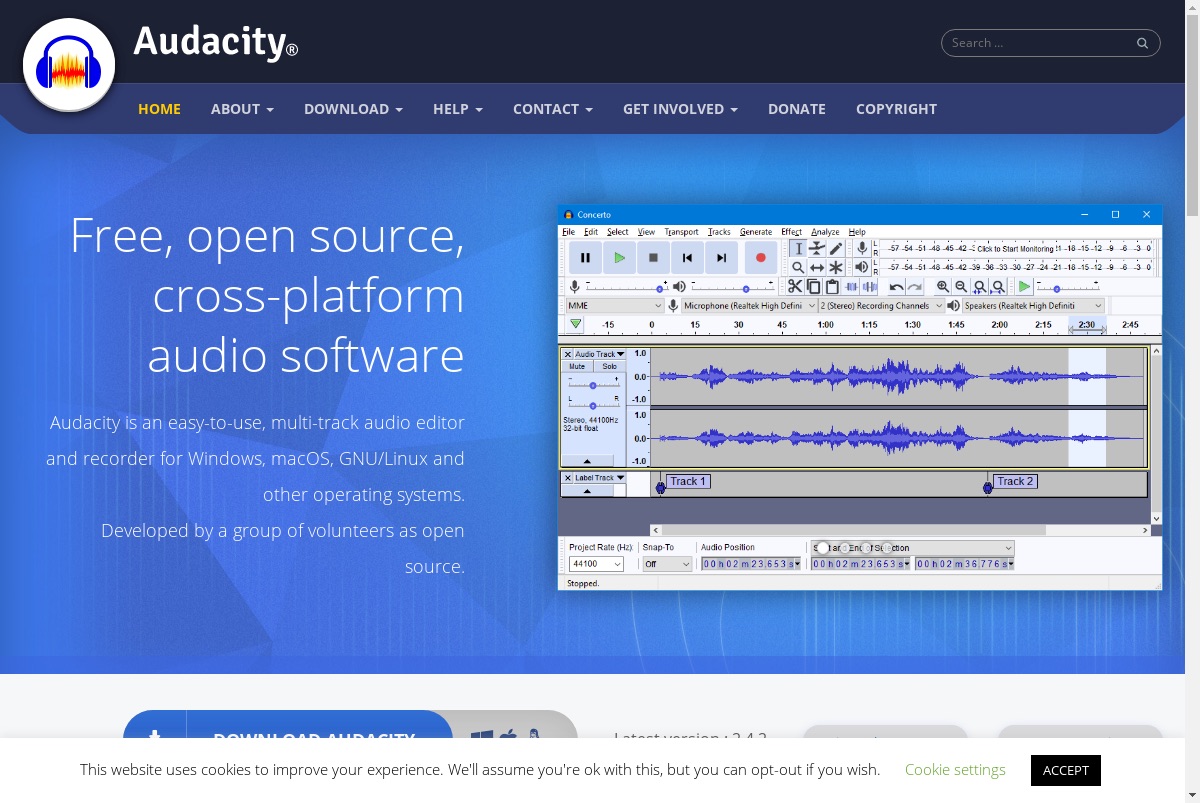
Task: Open the Audio Track dropdown menu
Action: pos(600,354)
